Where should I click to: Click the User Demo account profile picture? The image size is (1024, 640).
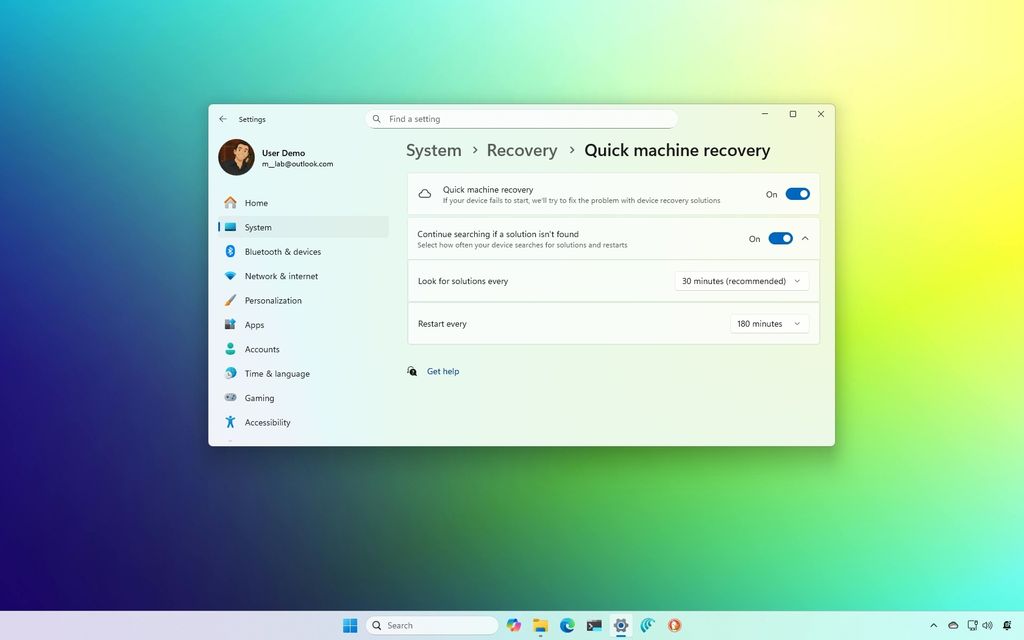(x=236, y=158)
